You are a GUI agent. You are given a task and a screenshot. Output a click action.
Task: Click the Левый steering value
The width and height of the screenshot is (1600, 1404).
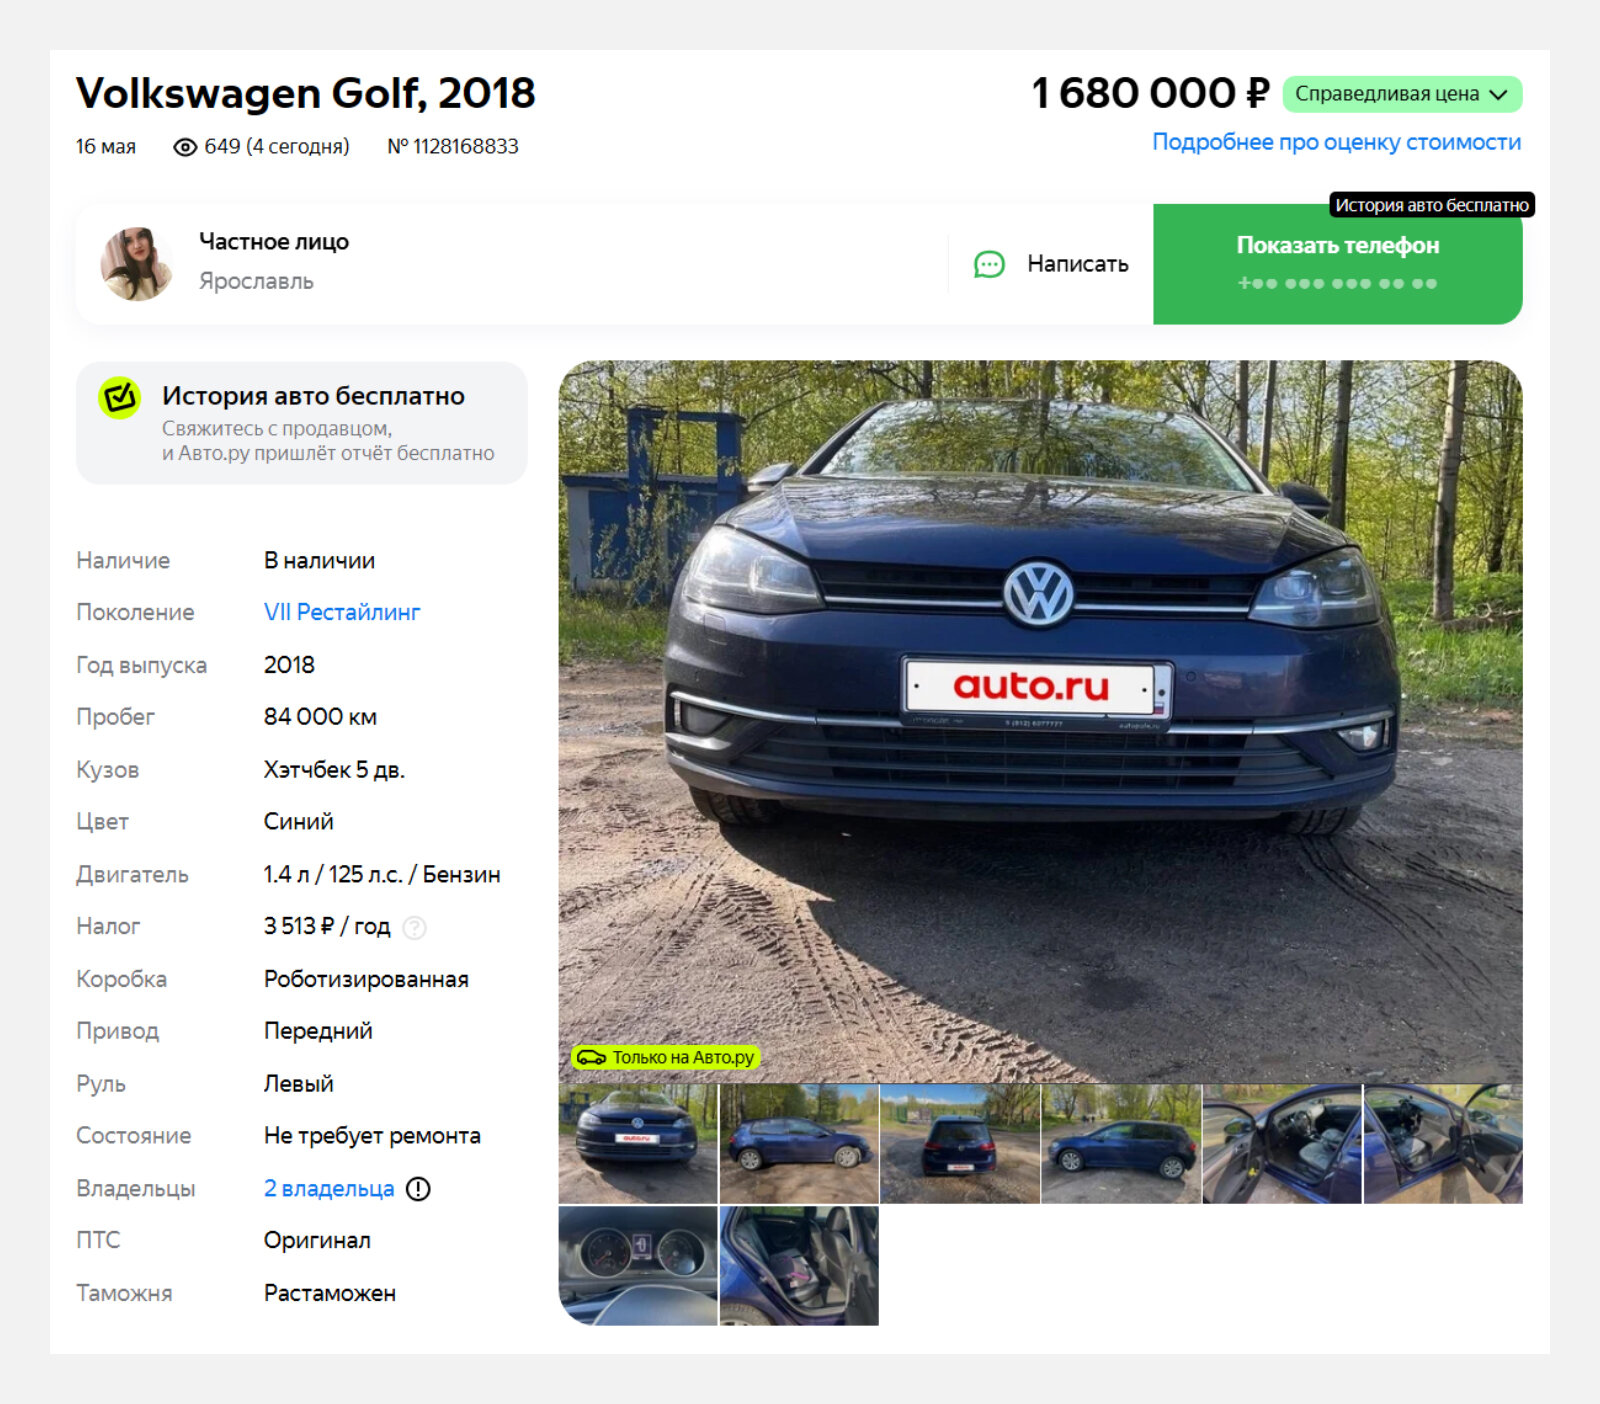[x=299, y=1084]
